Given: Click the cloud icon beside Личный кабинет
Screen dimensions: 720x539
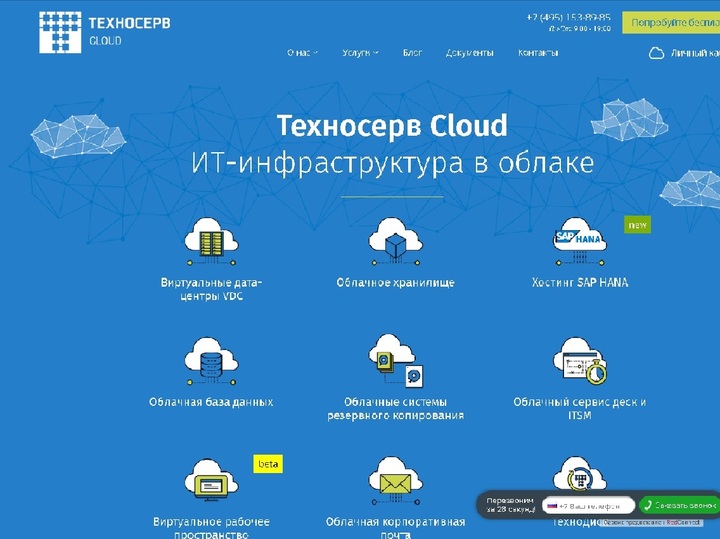Looking at the screenshot, I should click(x=656, y=53).
